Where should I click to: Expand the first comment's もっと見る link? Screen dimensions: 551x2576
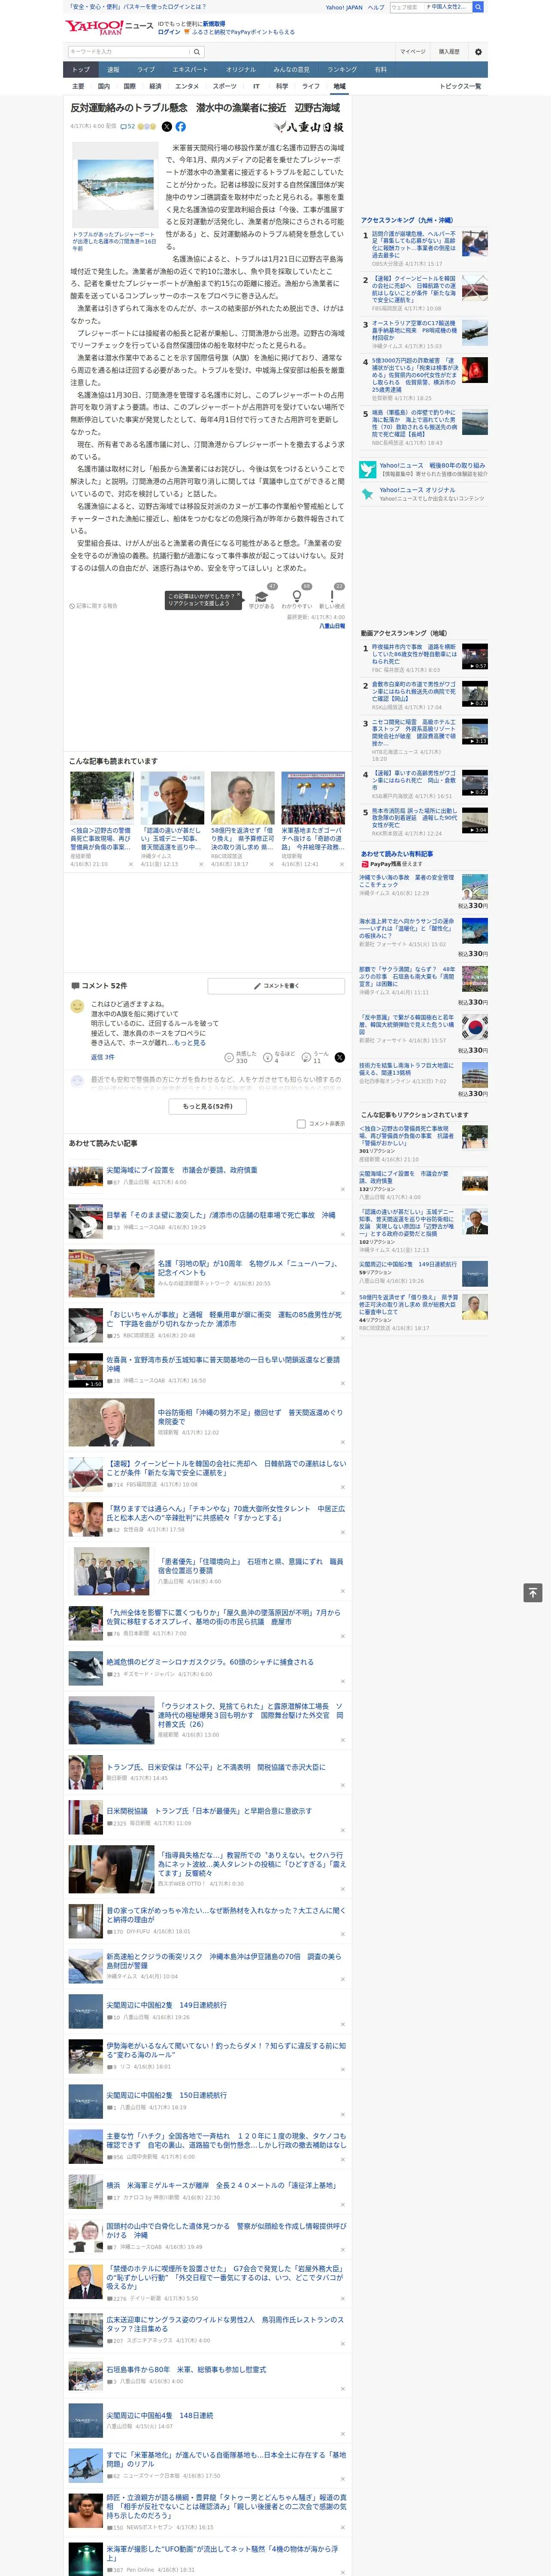click(x=190, y=1042)
